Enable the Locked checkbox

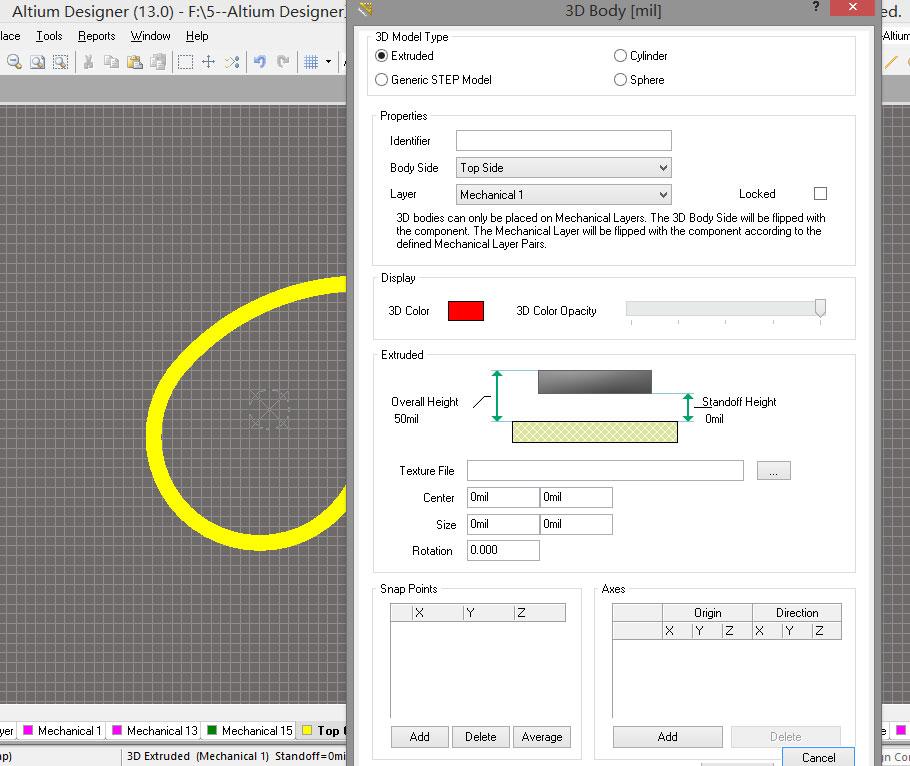point(821,194)
